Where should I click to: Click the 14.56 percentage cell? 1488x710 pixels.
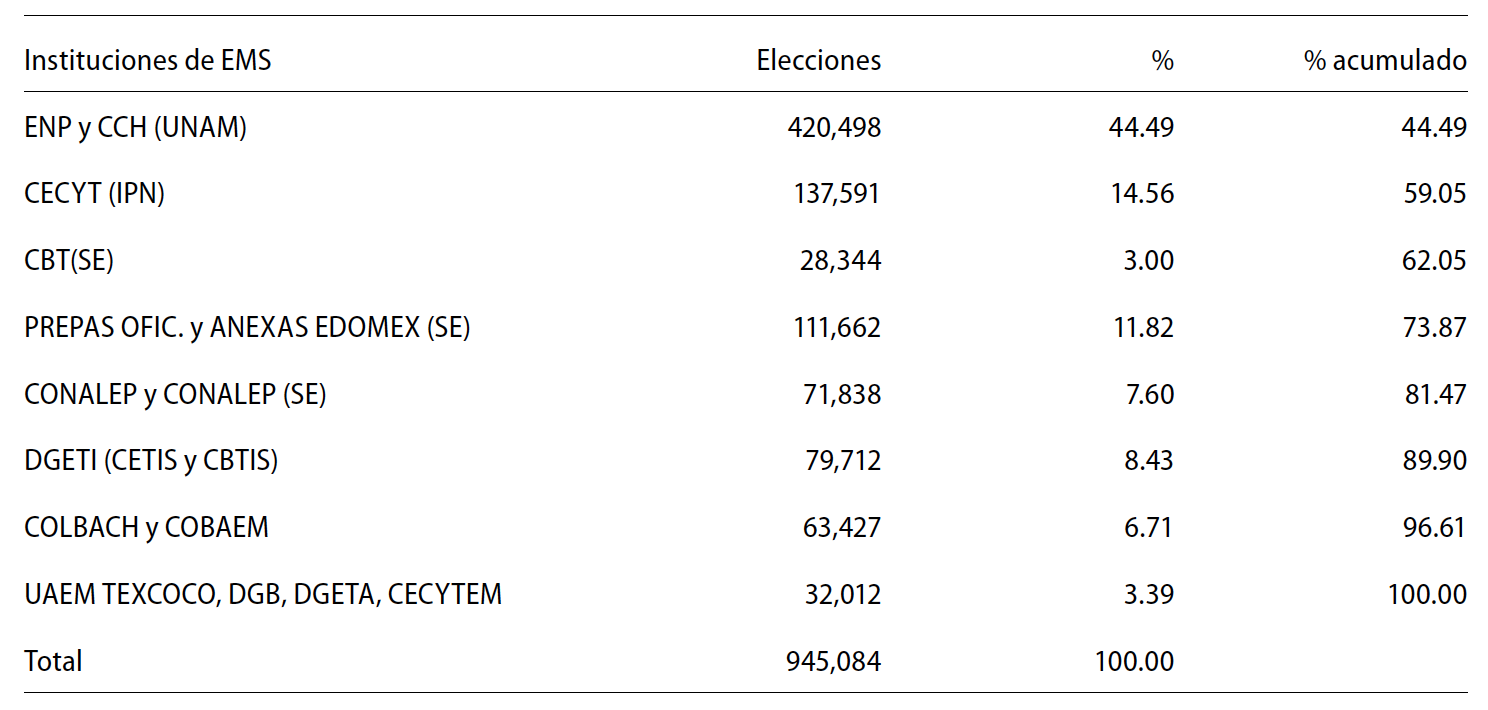pyautogui.click(x=1141, y=194)
